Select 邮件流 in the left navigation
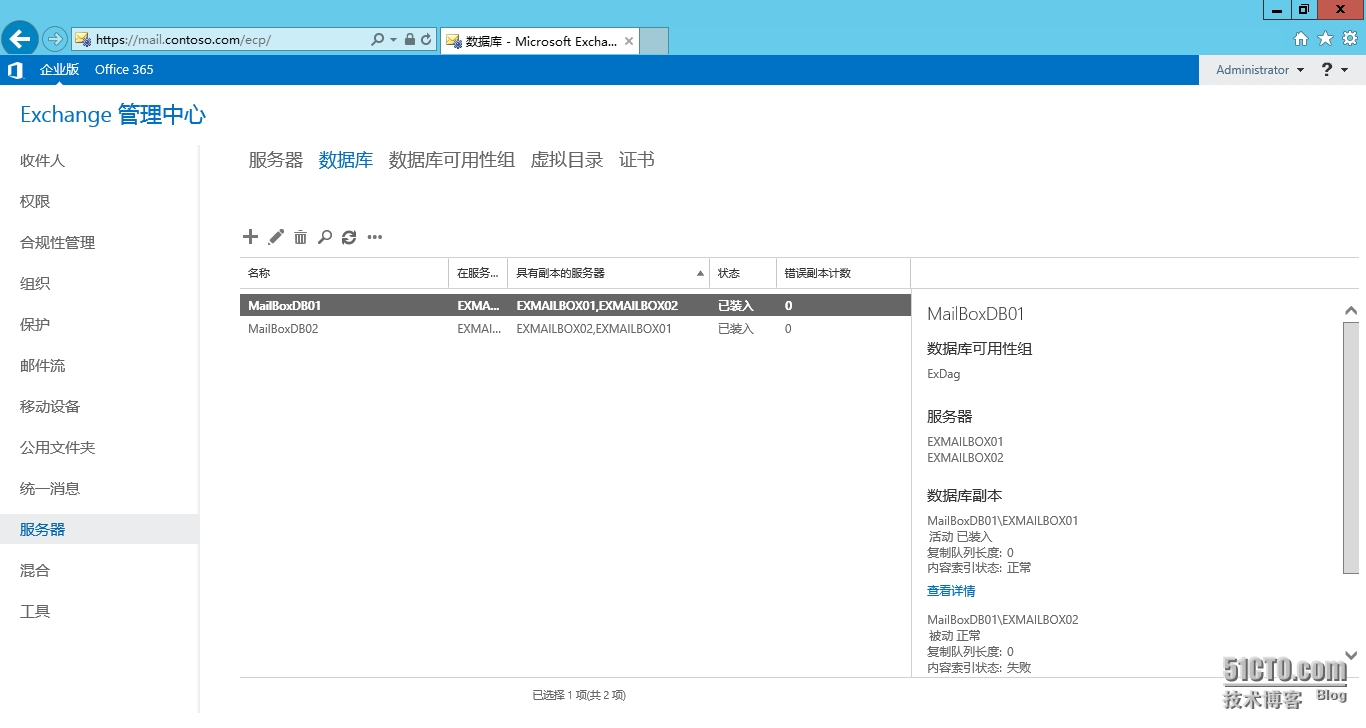Screen dimensions: 1366x728 coord(42,365)
